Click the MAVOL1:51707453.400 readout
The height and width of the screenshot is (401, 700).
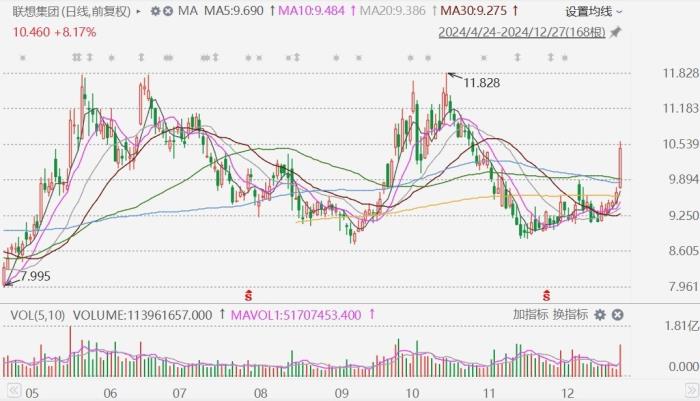tap(296, 315)
